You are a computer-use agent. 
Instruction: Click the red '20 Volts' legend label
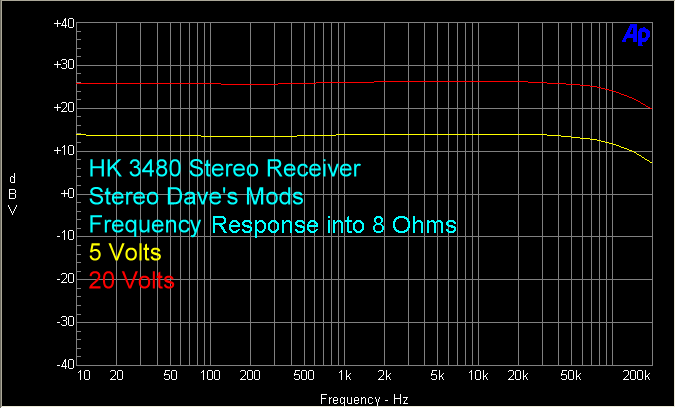click(131, 280)
